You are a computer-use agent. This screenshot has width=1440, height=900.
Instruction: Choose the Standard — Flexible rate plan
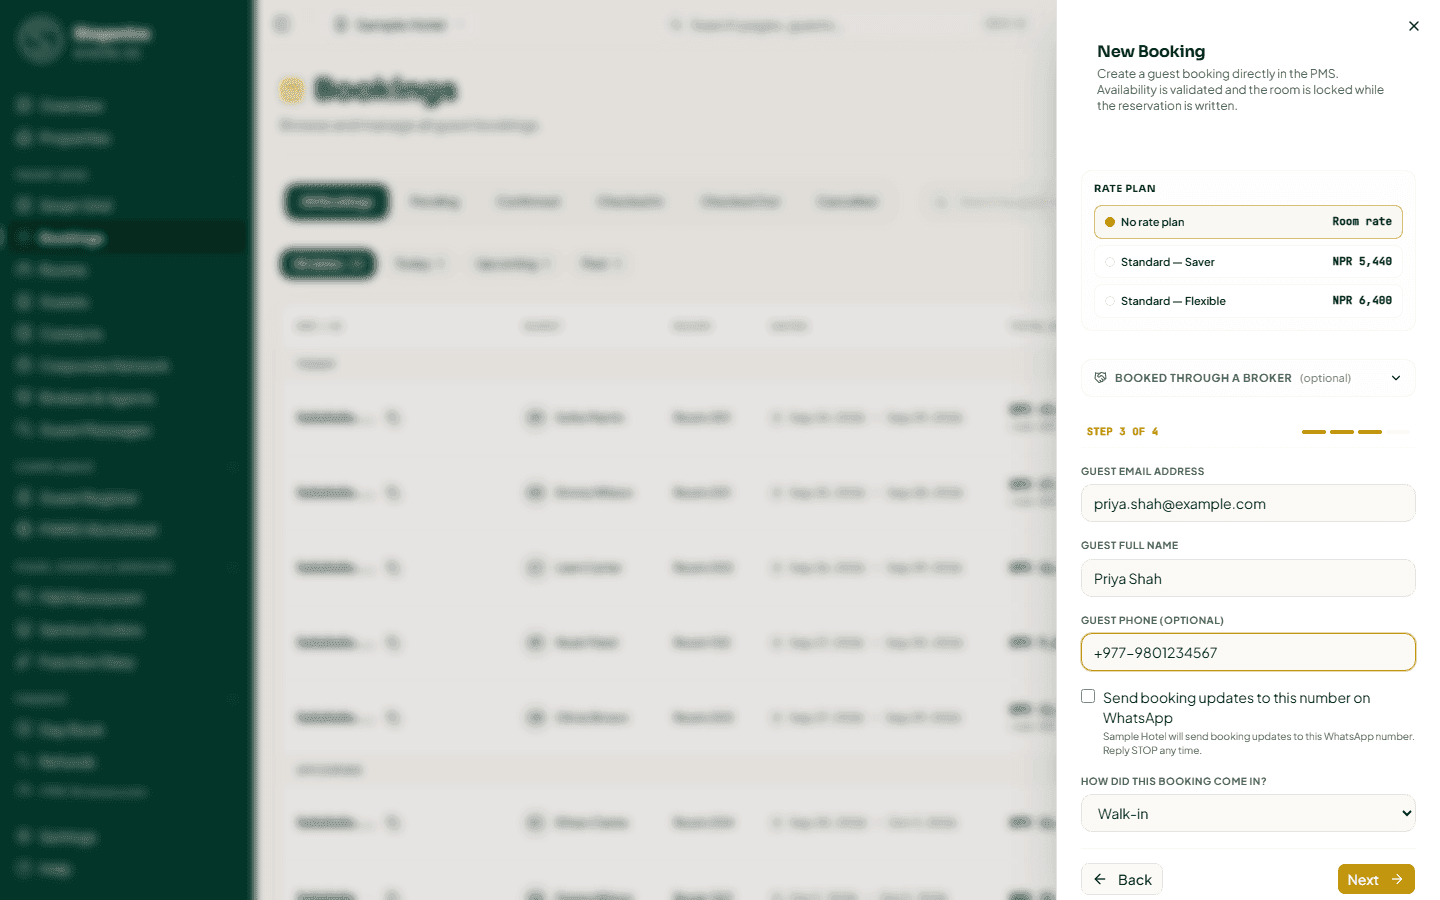(x=1248, y=301)
